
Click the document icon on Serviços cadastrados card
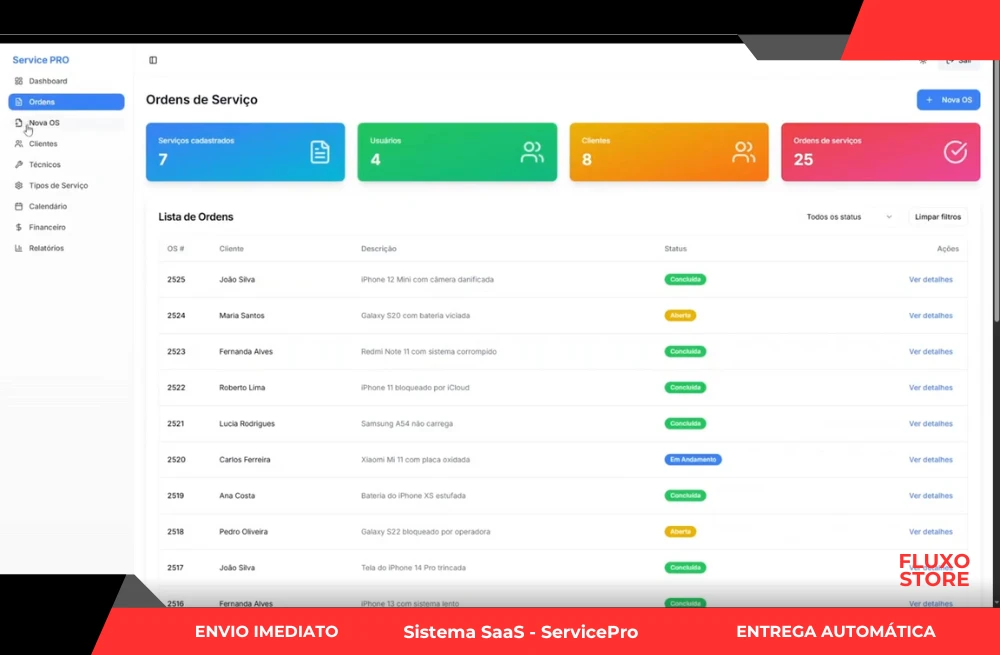point(319,152)
